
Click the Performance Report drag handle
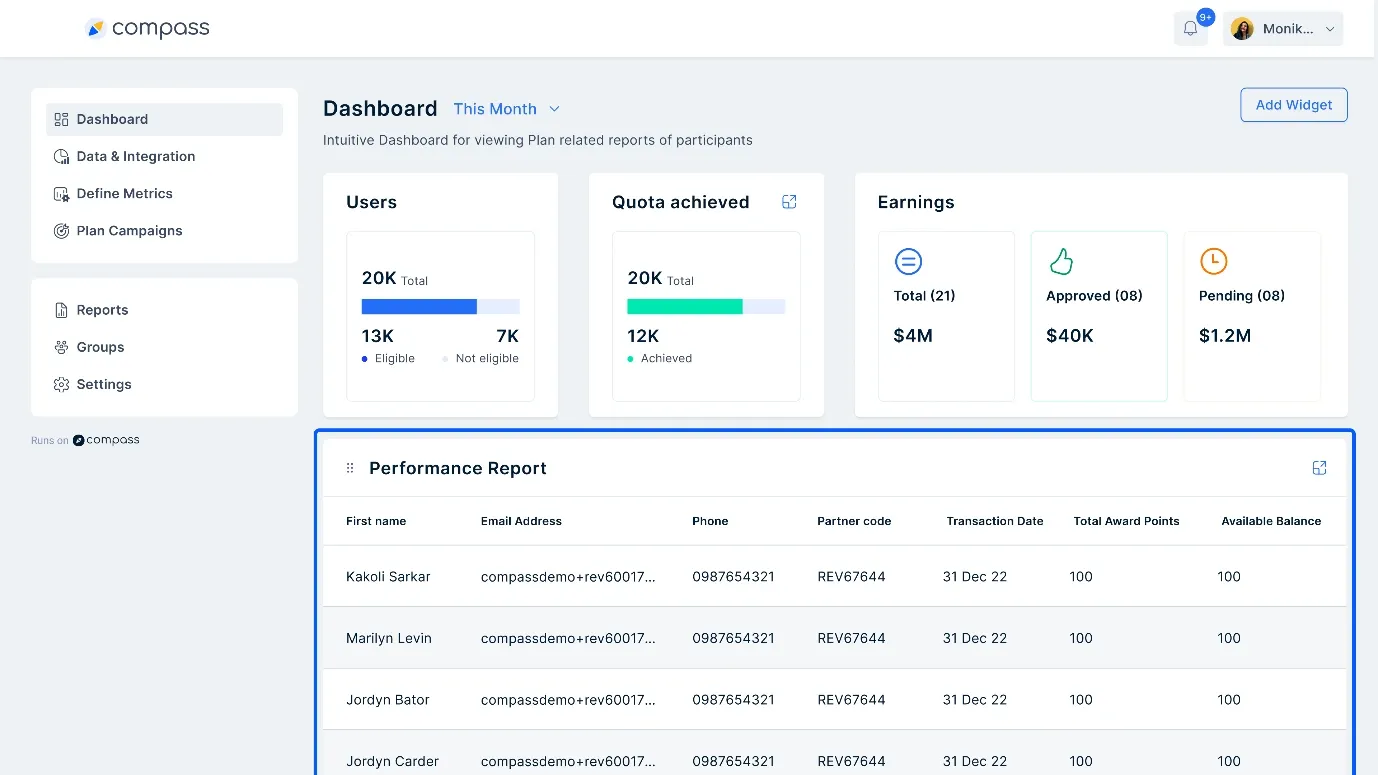(x=349, y=467)
